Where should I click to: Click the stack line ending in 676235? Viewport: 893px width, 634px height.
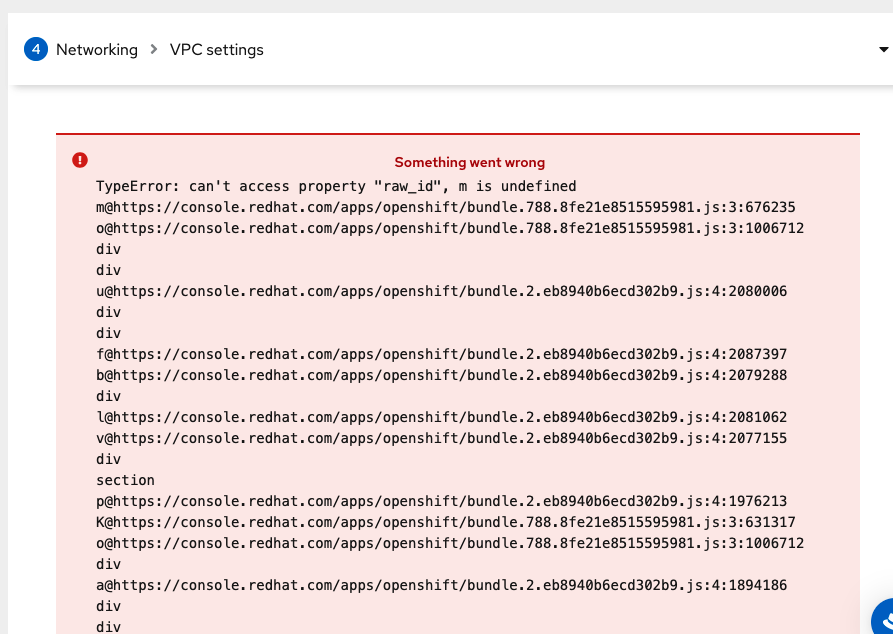445,207
